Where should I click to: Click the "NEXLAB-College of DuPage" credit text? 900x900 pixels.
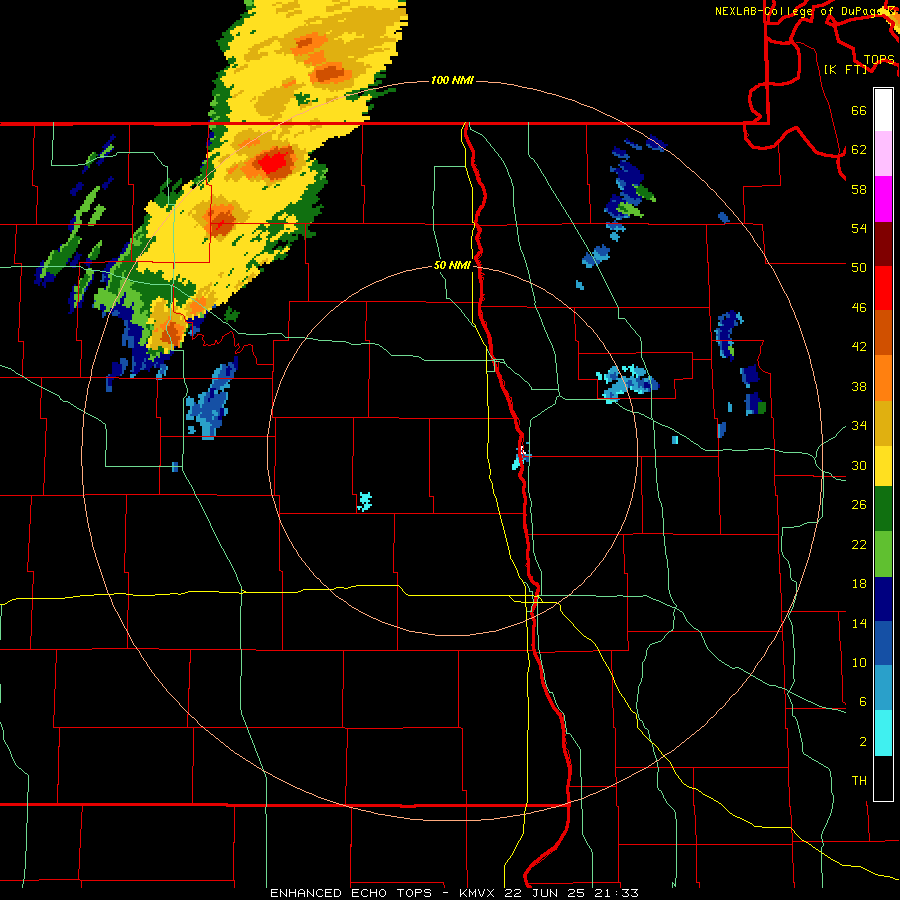(x=804, y=11)
